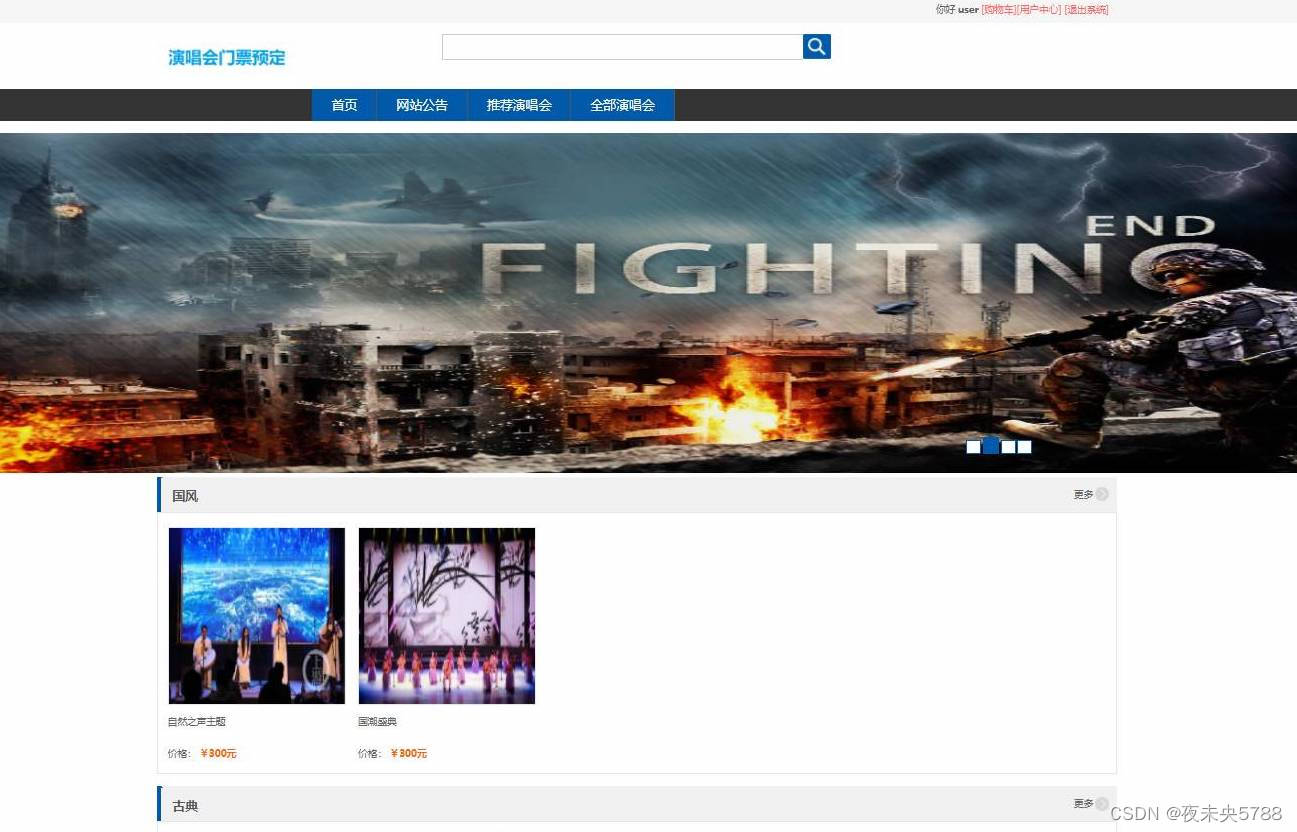Screen dimensions: 1297x832
Task: Open the 首页 navigation tab
Action: [344, 105]
